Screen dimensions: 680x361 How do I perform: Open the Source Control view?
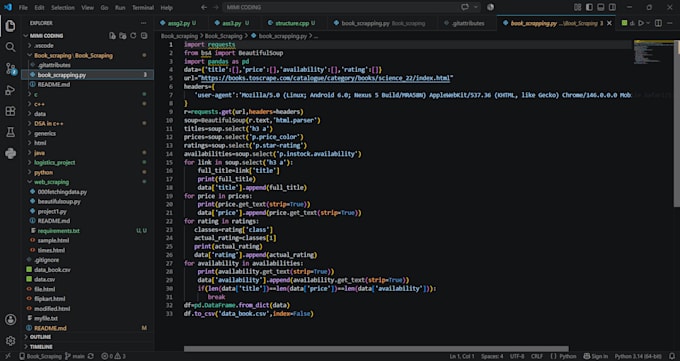coord(10,69)
